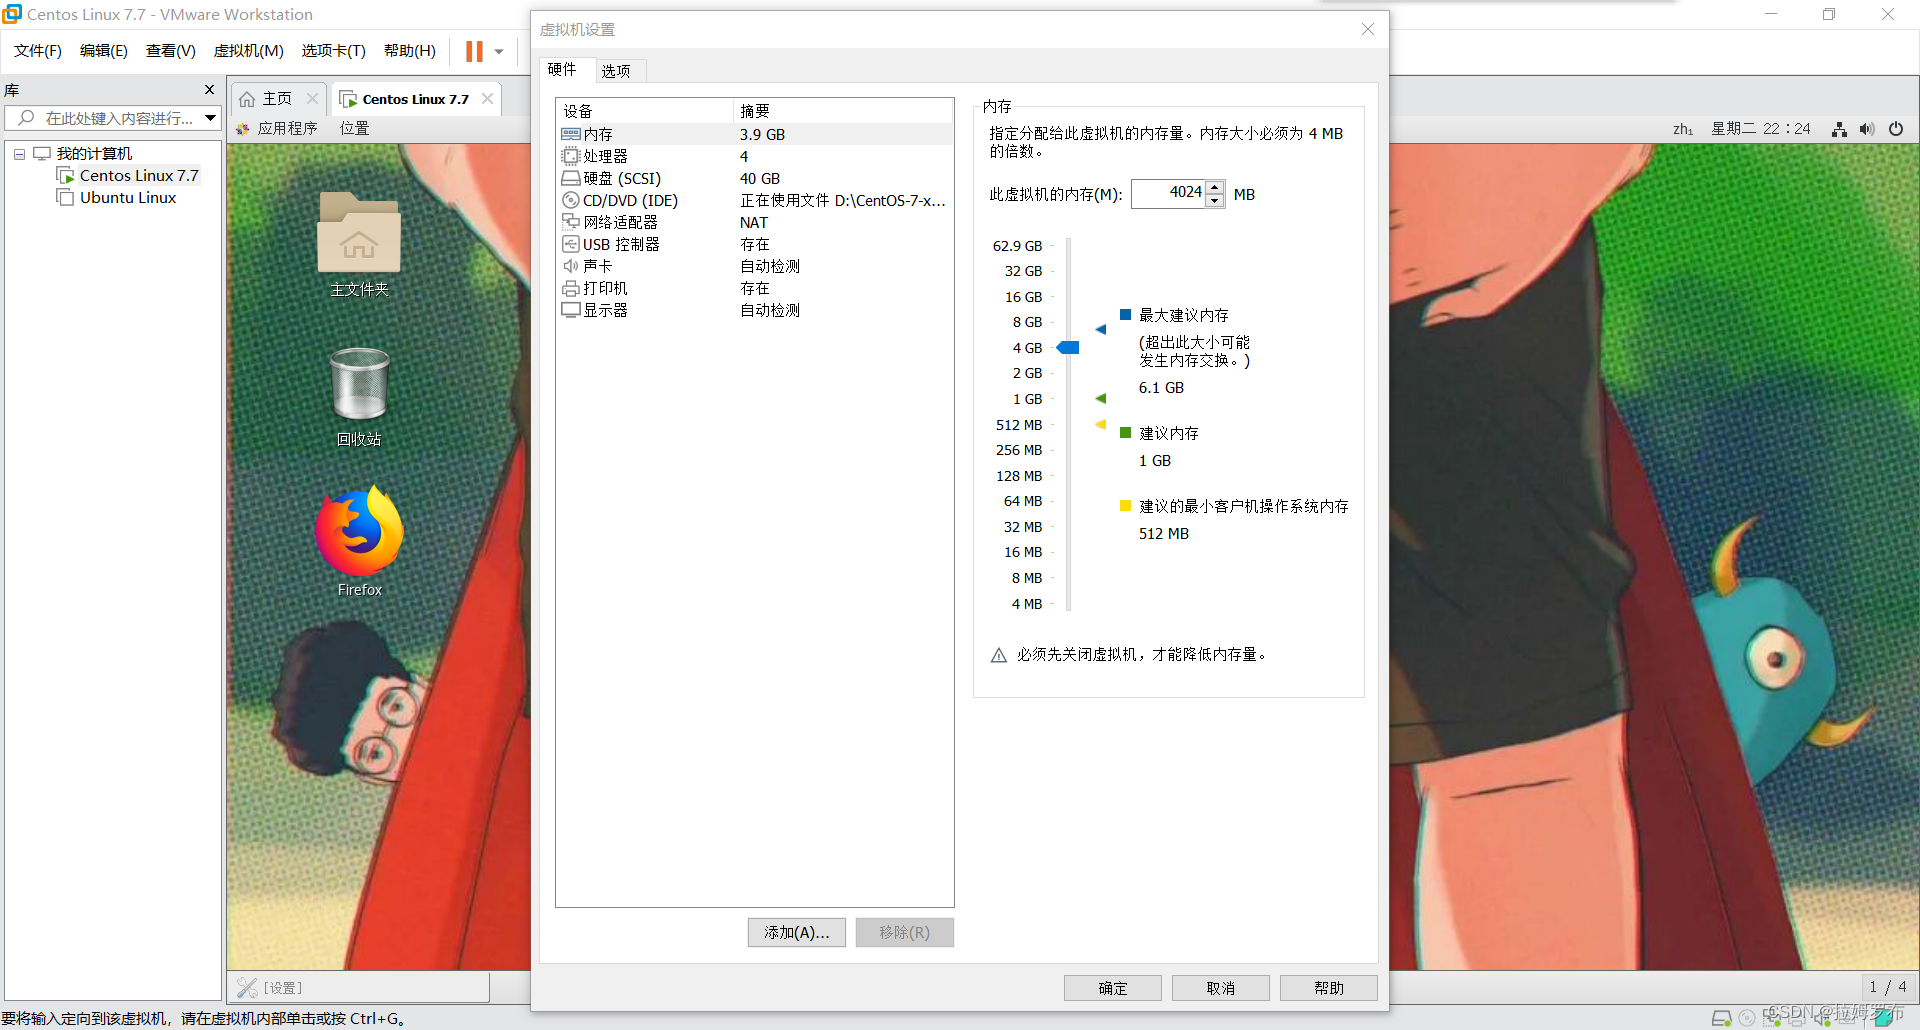Click the zh input method indicator
Viewport: 1920px width, 1030px height.
pos(1683,129)
